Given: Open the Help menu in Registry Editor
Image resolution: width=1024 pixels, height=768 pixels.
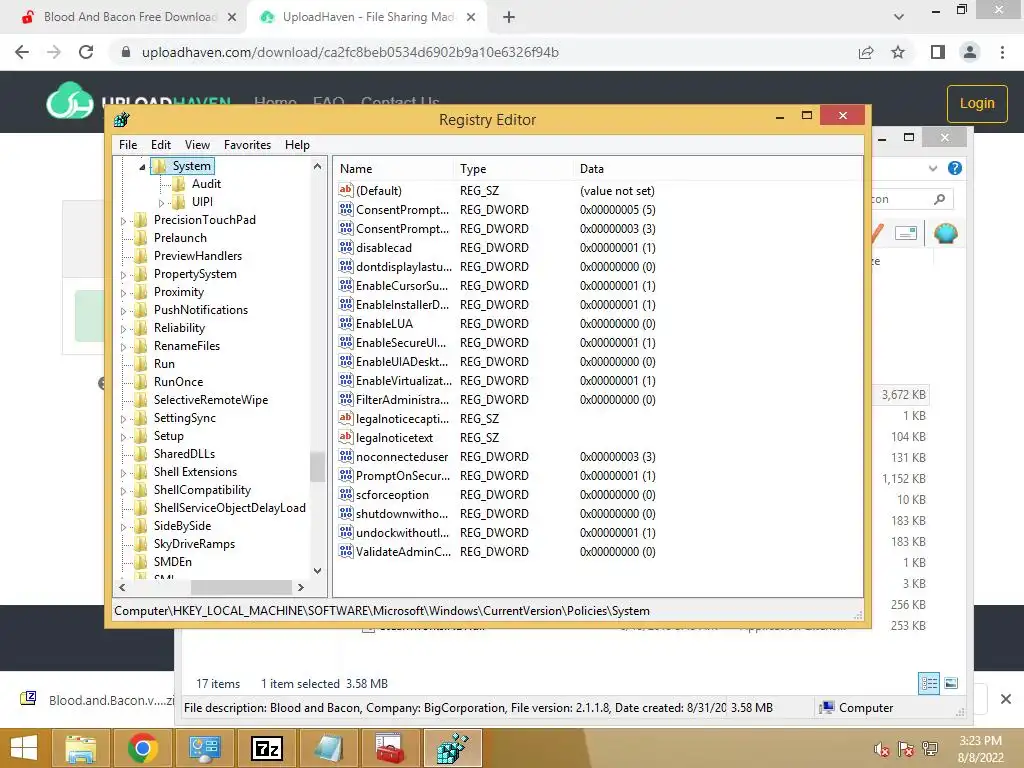Looking at the screenshot, I should point(297,145).
